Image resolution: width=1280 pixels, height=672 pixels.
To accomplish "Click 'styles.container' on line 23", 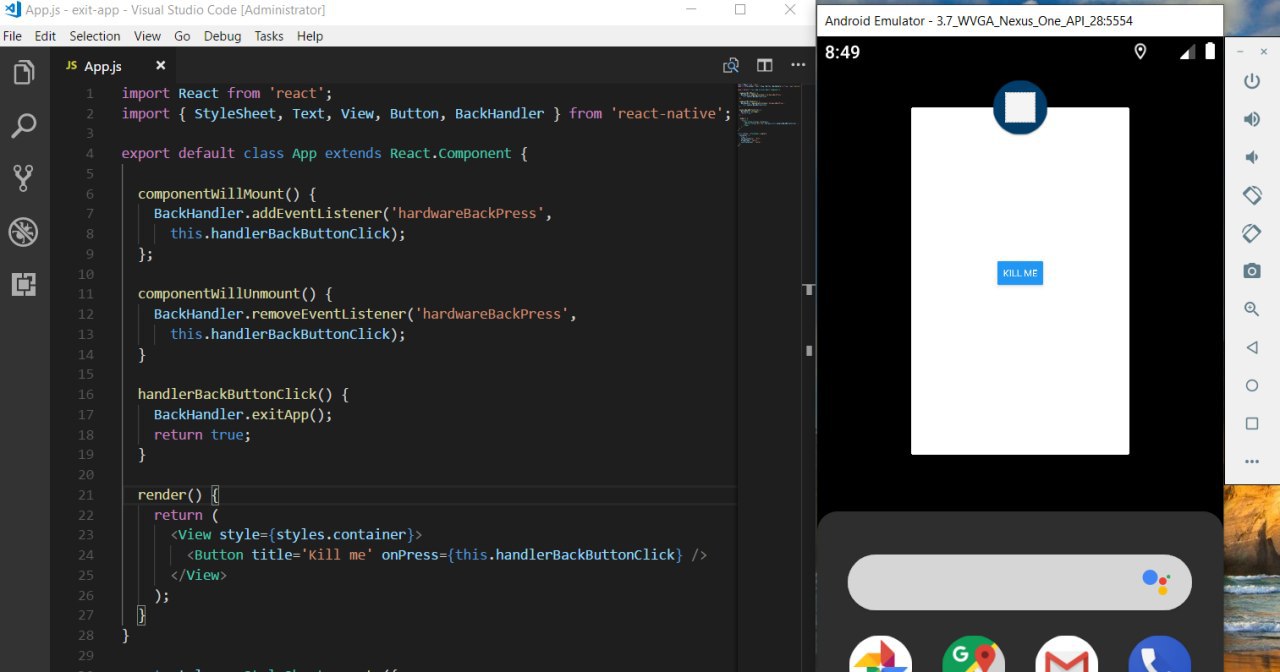I will (341, 535).
